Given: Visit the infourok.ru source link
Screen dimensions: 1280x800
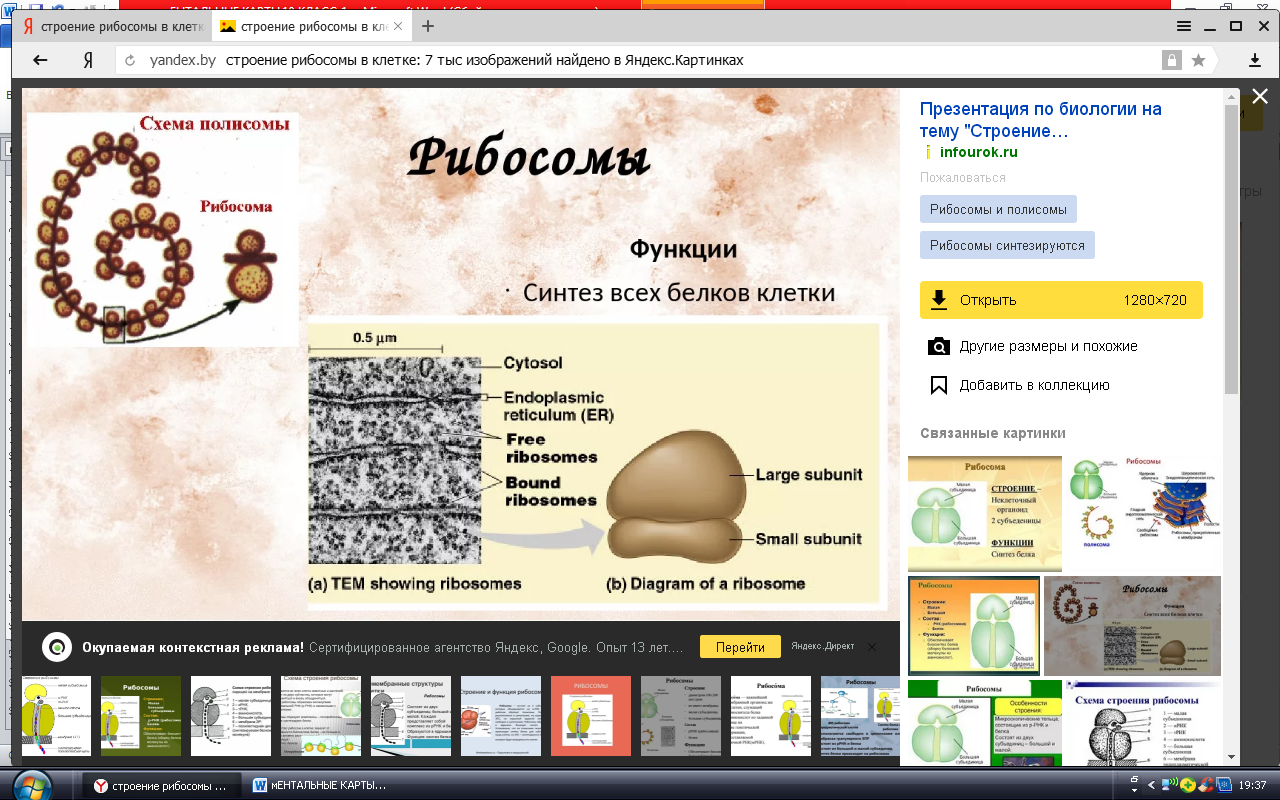Looking at the screenshot, I should pos(978,152).
